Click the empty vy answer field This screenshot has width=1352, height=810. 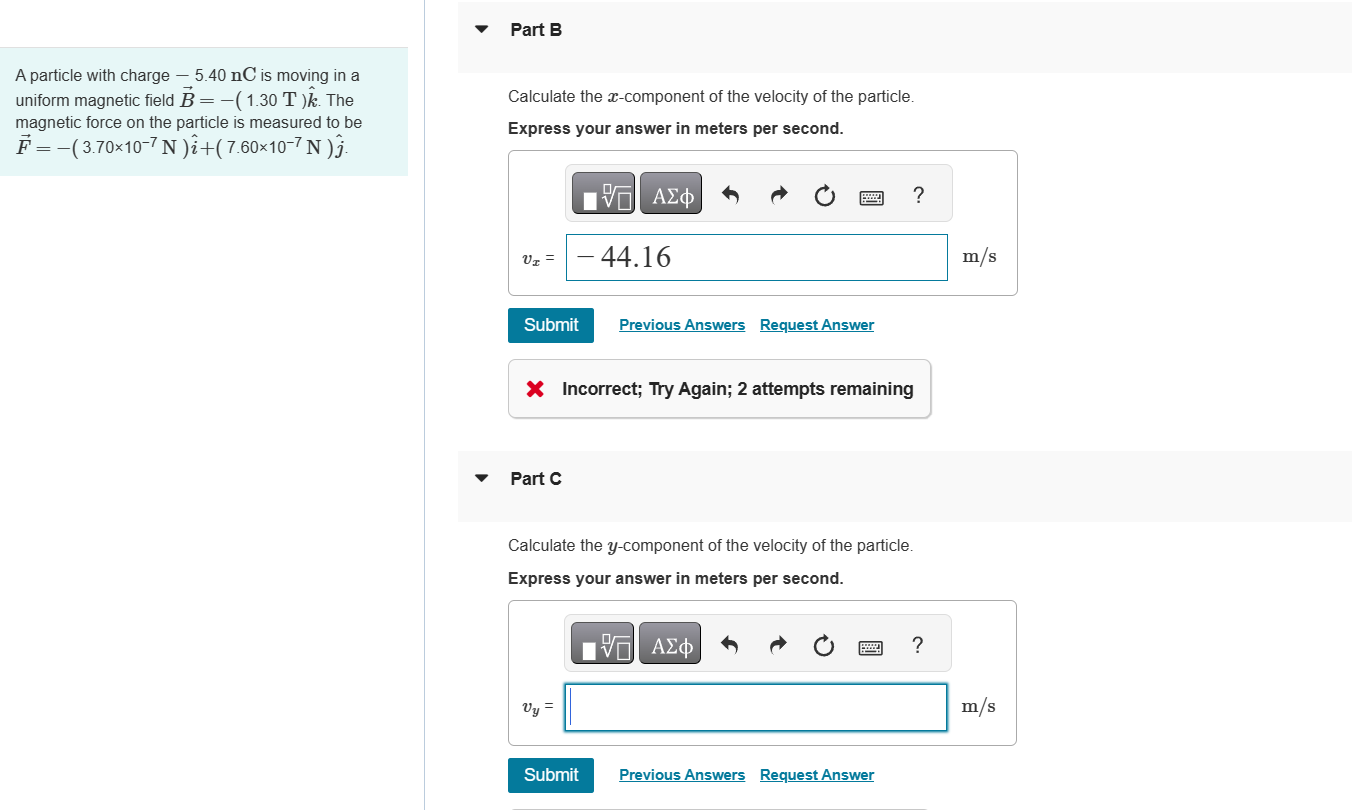(x=756, y=707)
